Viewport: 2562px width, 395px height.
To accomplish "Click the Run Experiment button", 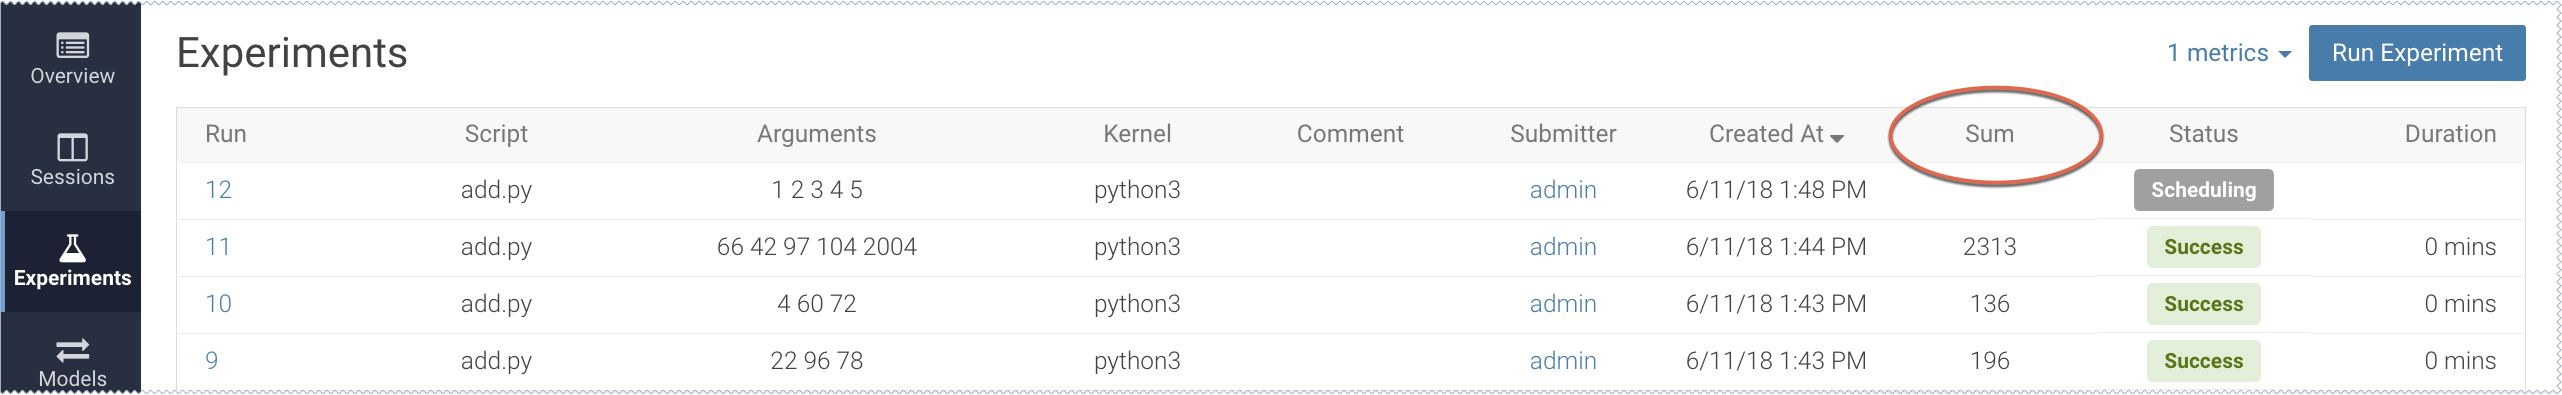I will 2416,53.
